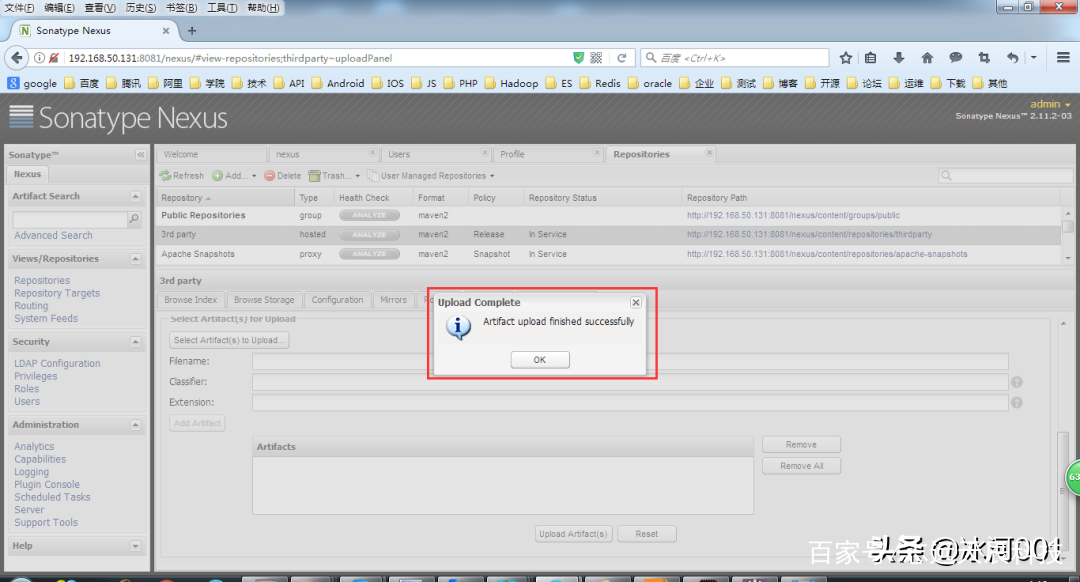Close the Upload Complete dialog with X
This screenshot has height=582, width=1080.
636,302
